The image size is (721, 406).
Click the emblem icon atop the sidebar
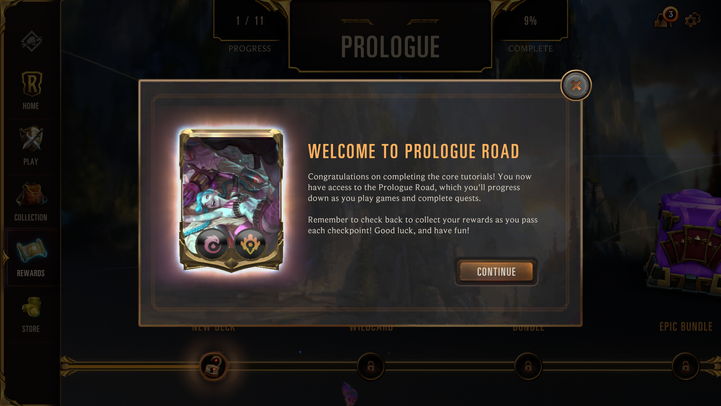(31, 41)
